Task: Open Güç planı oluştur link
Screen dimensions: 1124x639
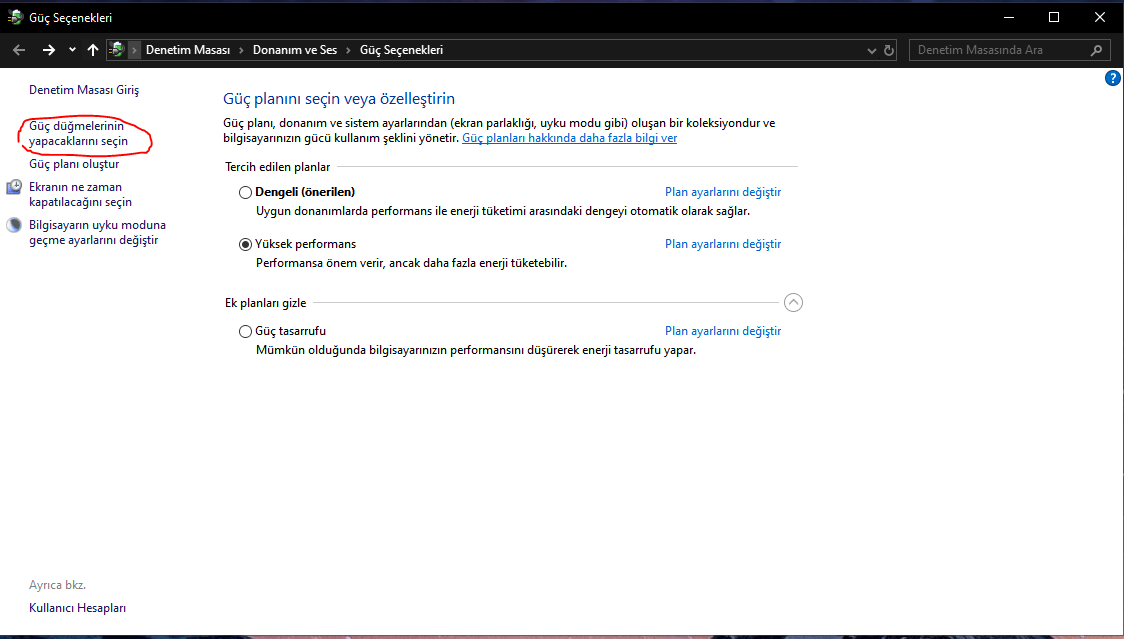Action: [74, 164]
